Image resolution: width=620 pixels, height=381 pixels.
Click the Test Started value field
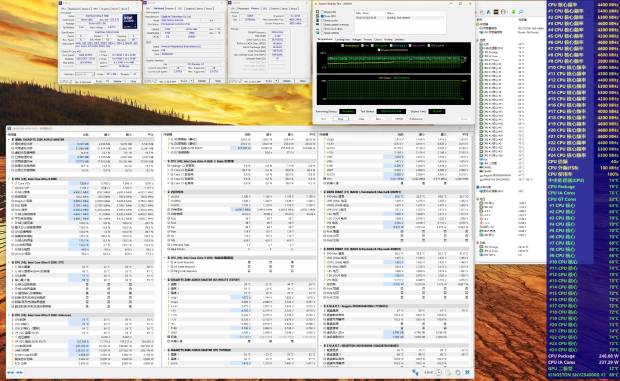(391, 111)
